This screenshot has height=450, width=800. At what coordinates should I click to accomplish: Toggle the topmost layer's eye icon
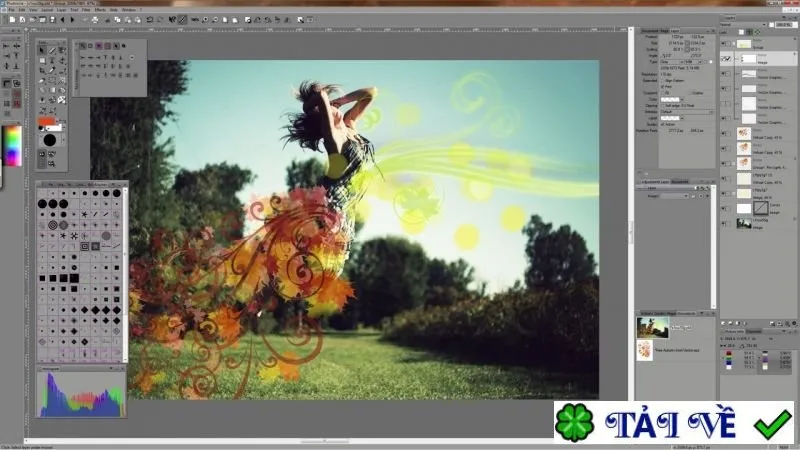725,44
